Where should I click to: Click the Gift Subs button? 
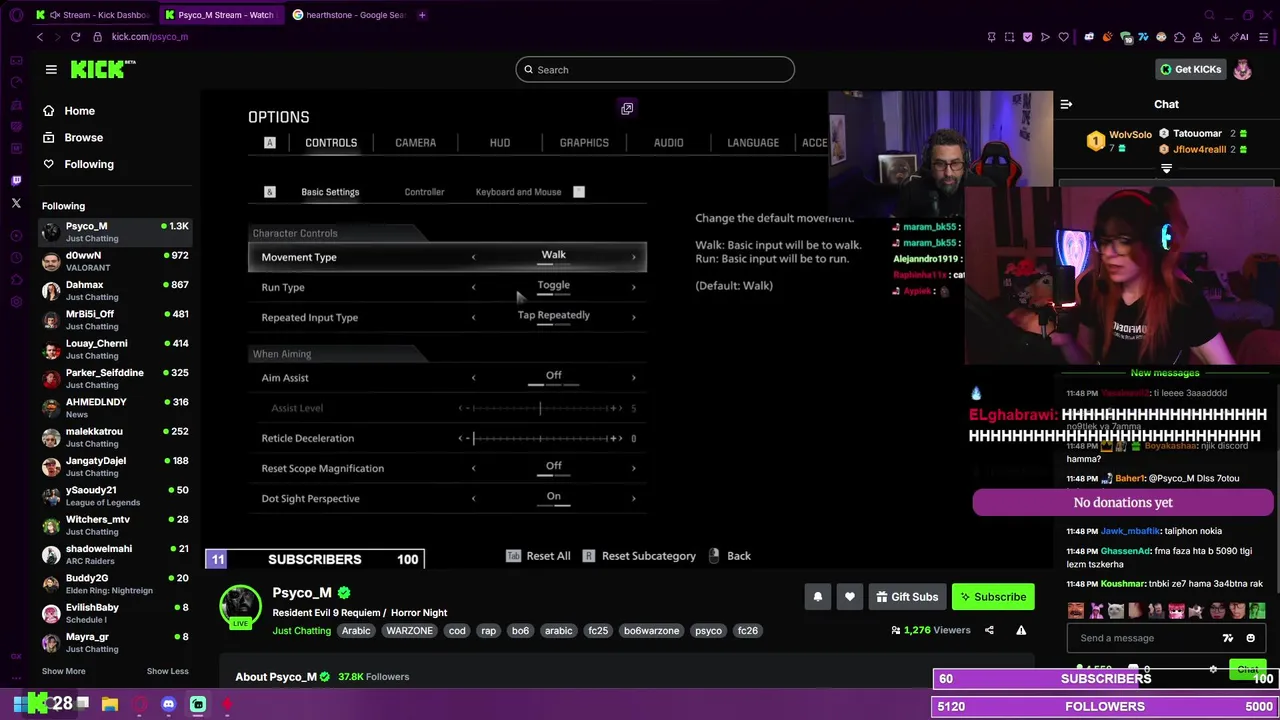[x=906, y=597]
